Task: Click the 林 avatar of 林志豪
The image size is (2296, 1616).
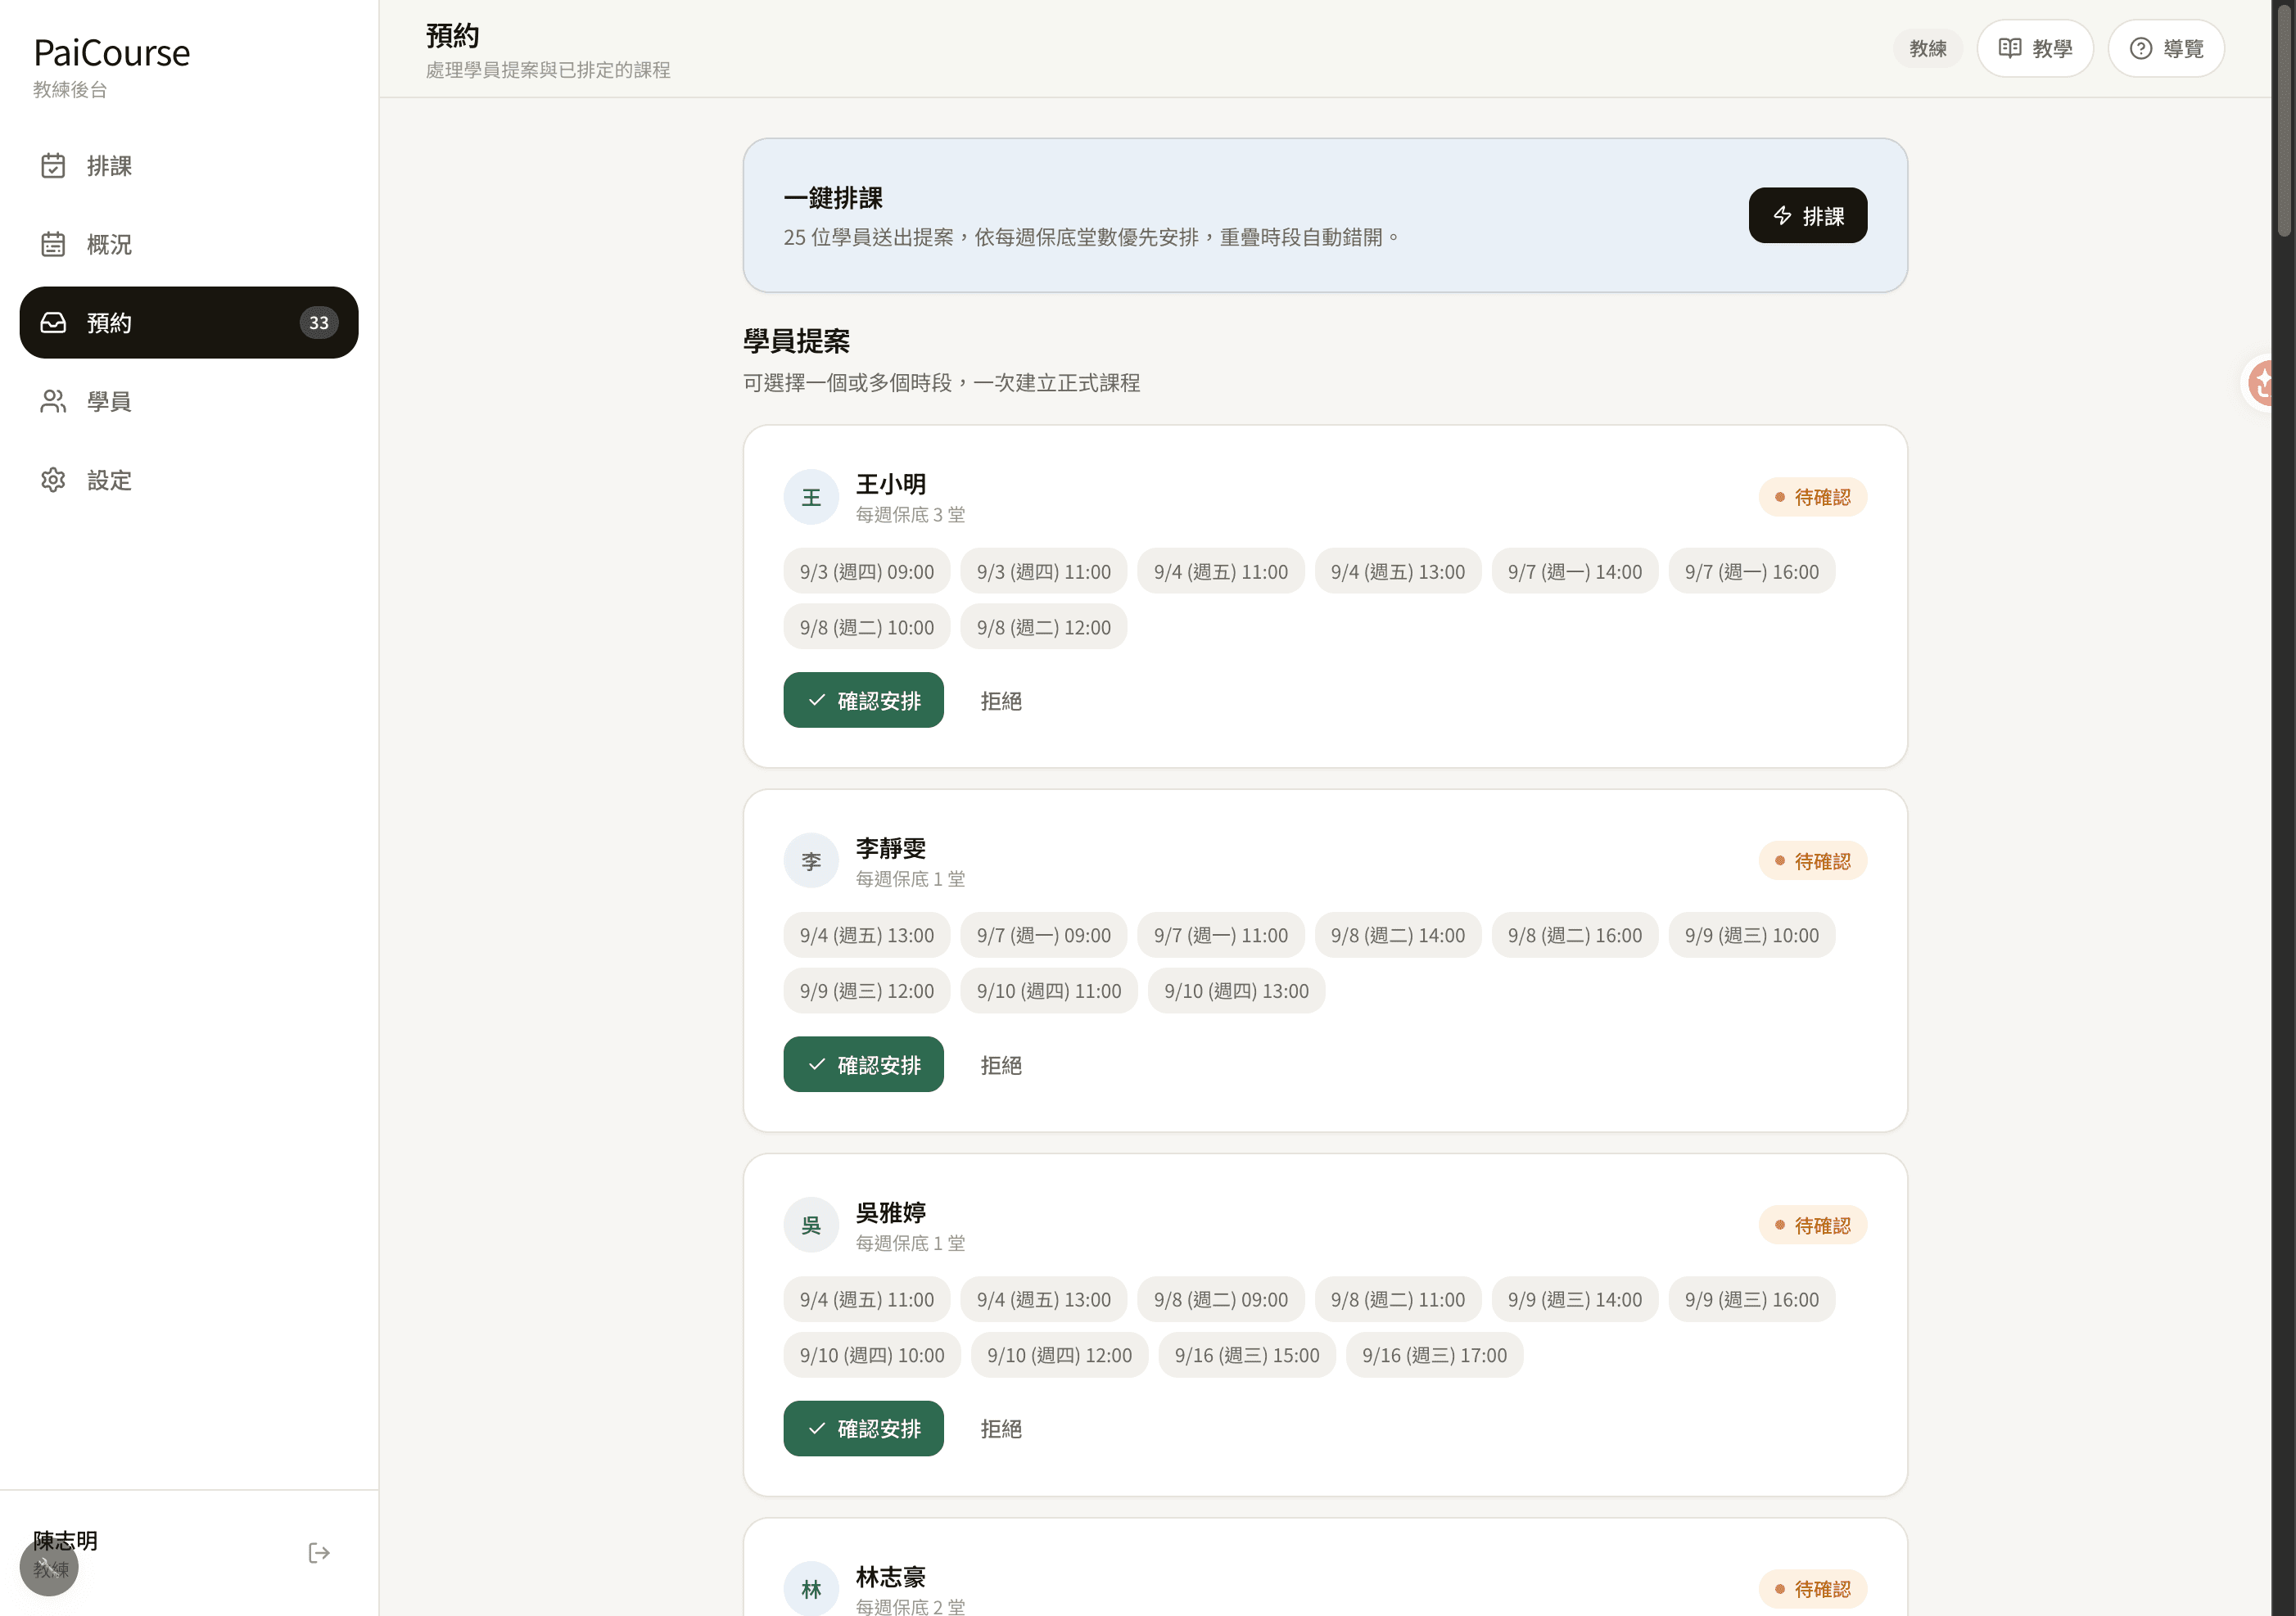Action: [x=811, y=1589]
